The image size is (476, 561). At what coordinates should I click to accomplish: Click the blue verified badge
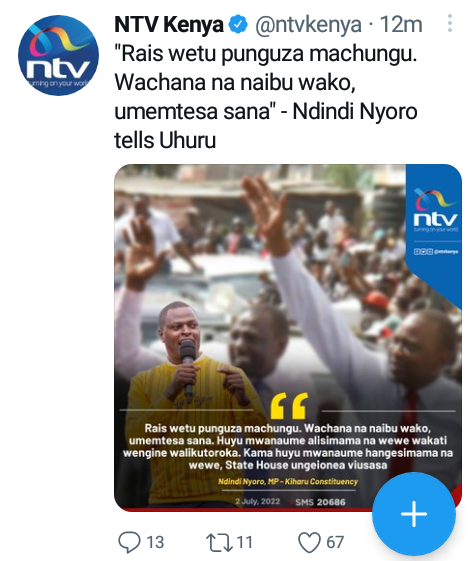[x=238, y=24]
